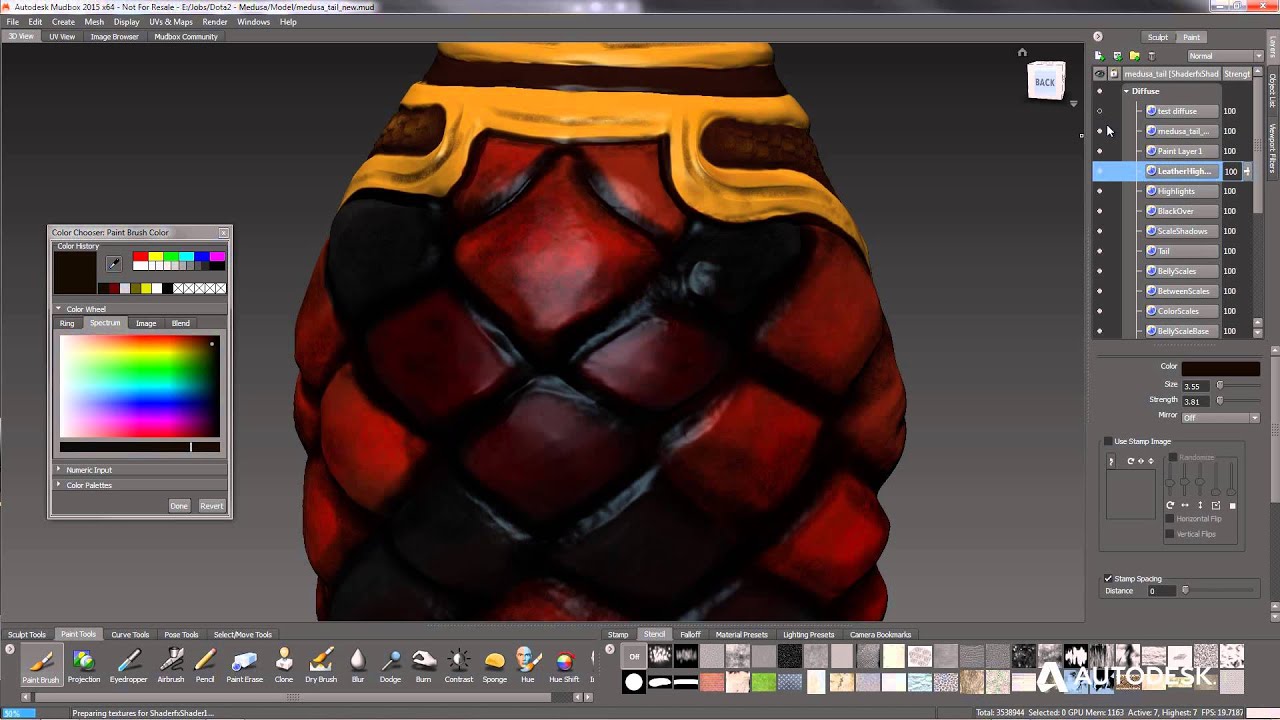Screen dimensions: 1280x720
Task: Toggle visibility of Tail layer
Action: pyautogui.click(x=1099, y=251)
